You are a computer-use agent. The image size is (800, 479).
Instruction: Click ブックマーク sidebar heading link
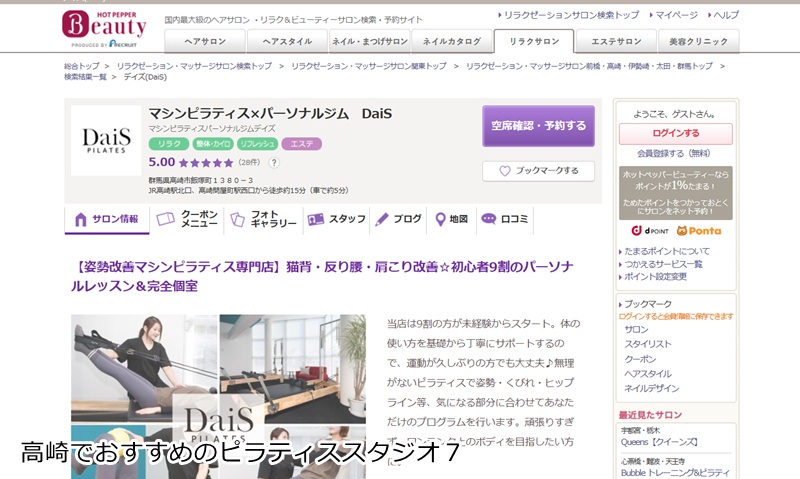pos(648,304)
